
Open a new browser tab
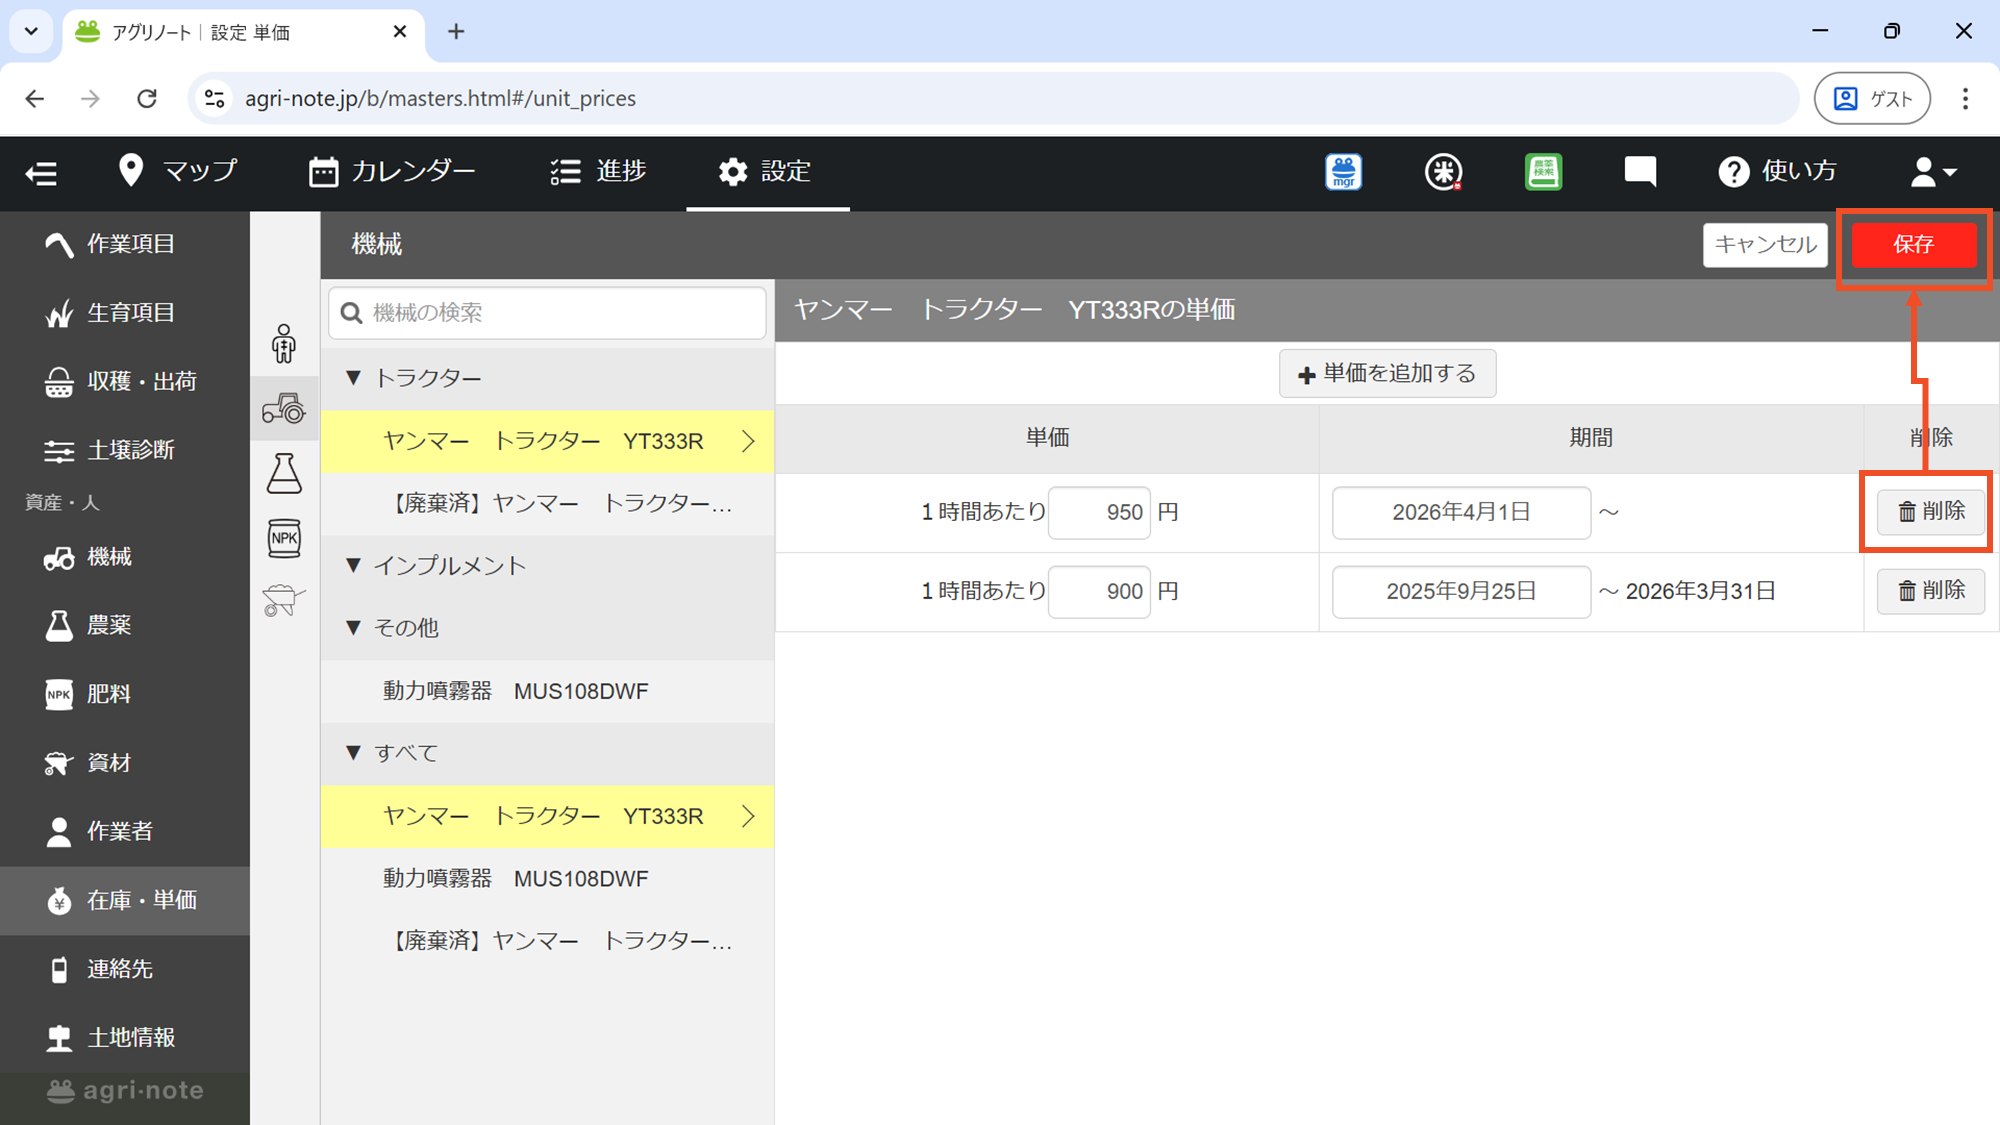point(456,32)
